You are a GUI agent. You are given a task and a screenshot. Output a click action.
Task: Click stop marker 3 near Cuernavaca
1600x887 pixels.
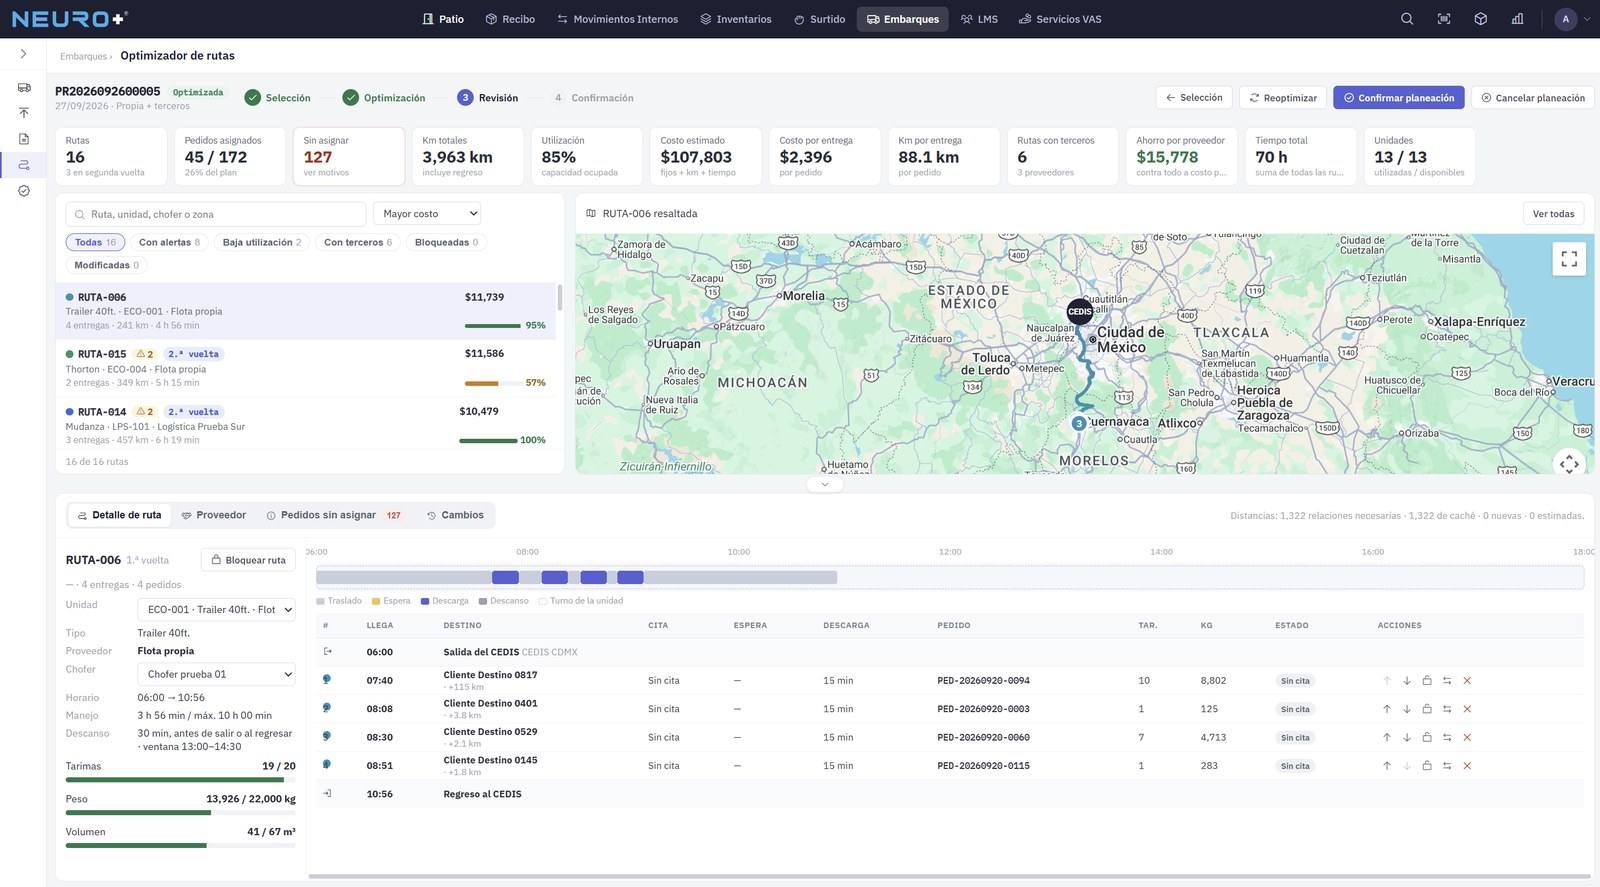1078,424
